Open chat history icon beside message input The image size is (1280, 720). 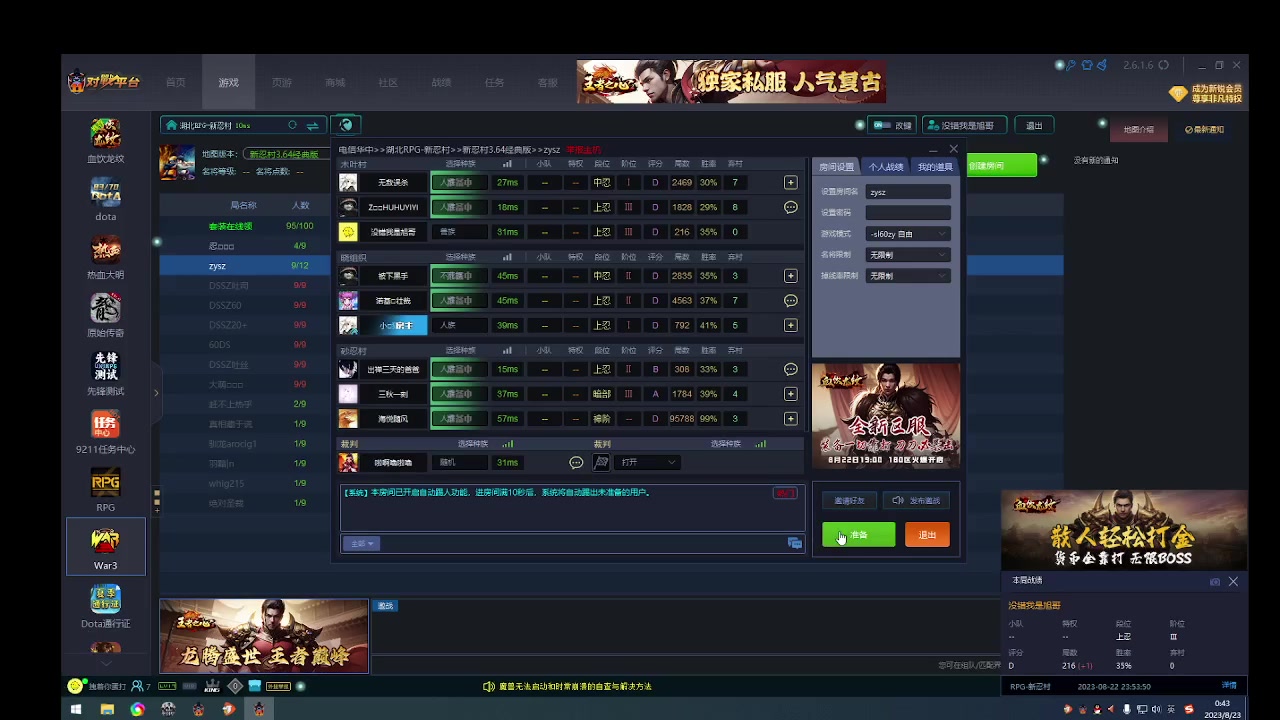(795, 543)
